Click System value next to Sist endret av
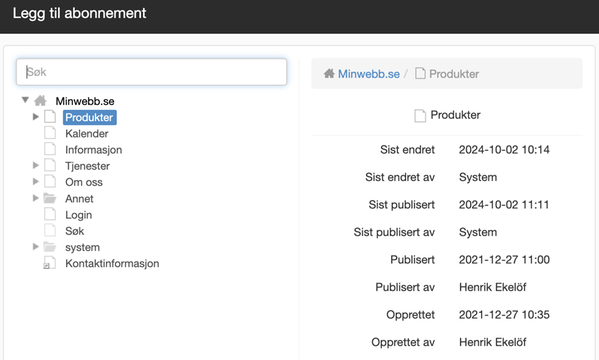Image resolution: width=599 pixels, height=360 pixels. [478, 177]
